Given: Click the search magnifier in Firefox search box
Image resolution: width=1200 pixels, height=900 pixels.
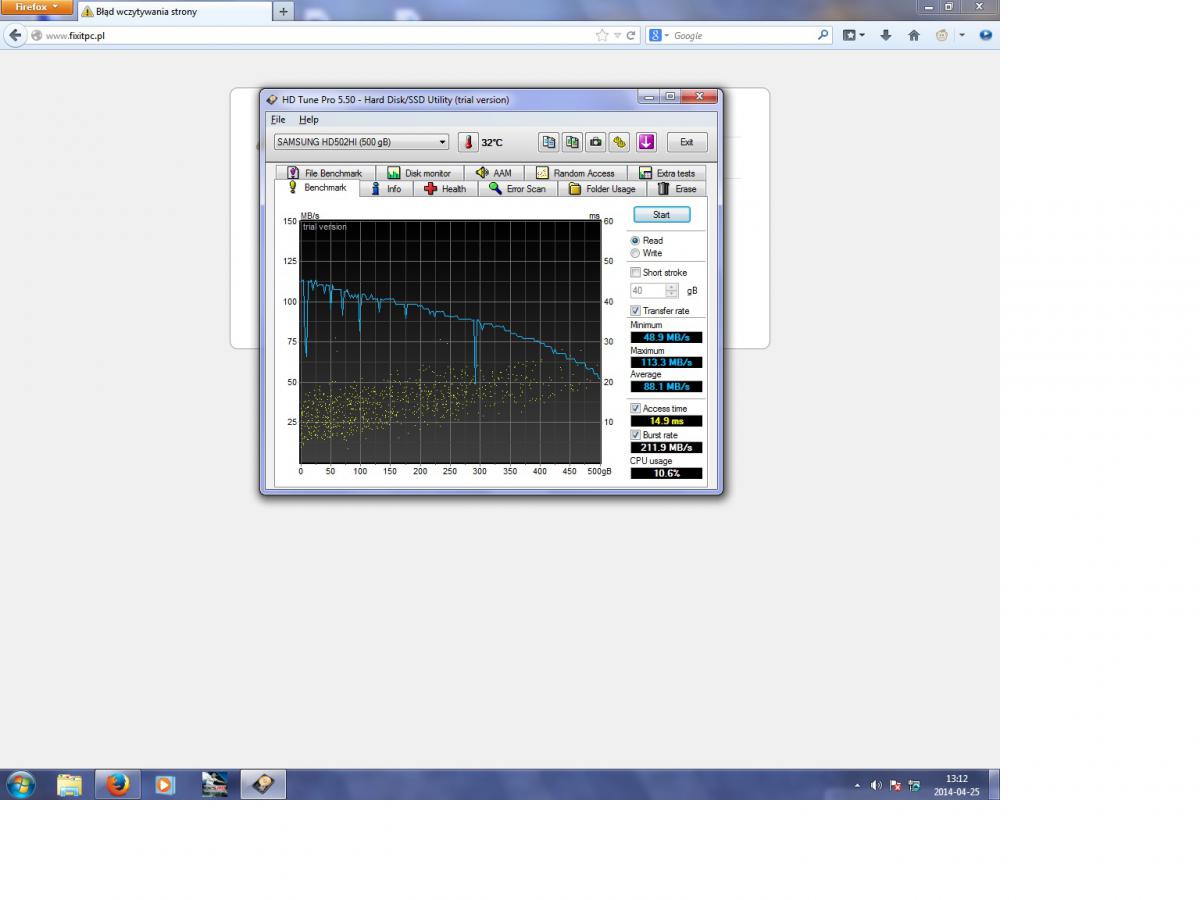Looking at the screenshot, I should click(x=823, y=35).
